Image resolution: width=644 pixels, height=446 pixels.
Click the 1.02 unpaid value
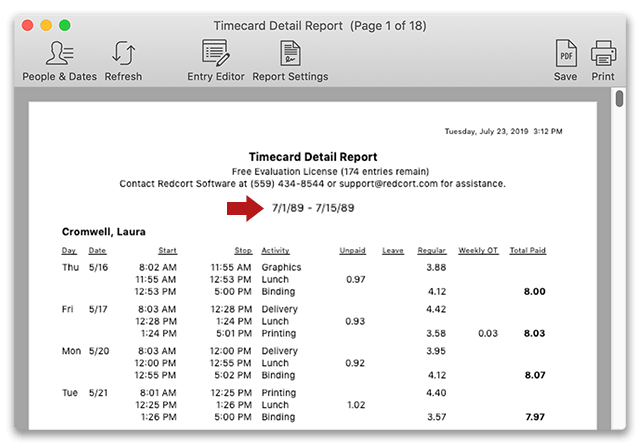(x=356, y=405)
